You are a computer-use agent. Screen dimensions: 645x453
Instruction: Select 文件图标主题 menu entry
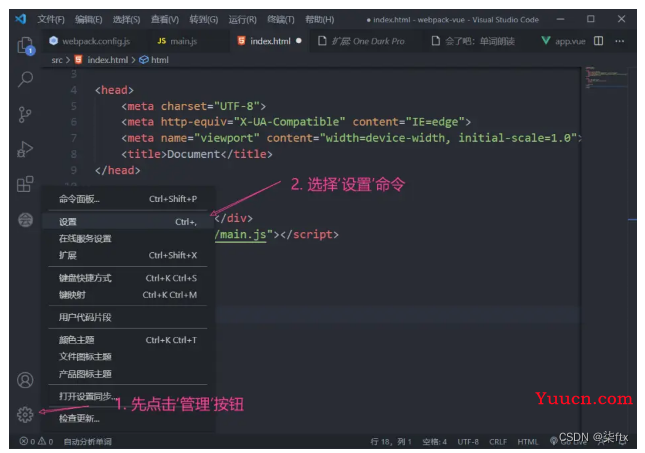pos(128,357)
